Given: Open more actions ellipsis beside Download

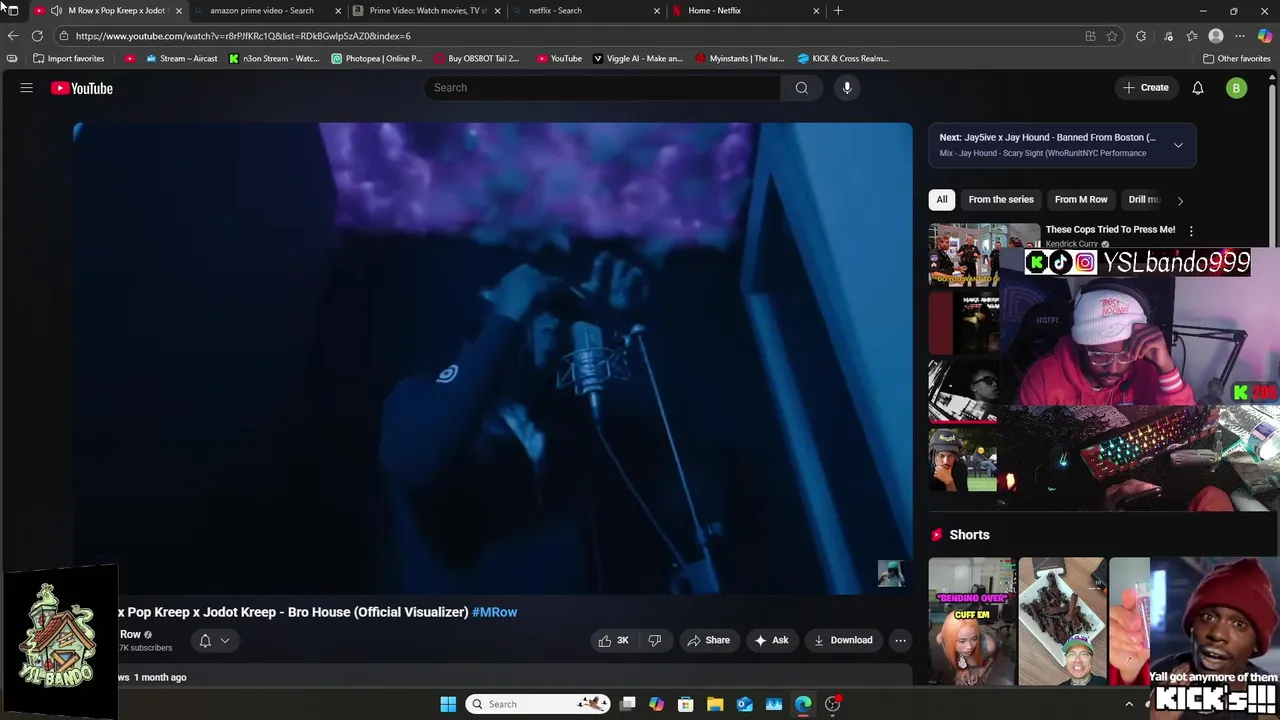Looking at the screenshot, I should (x=900, y=640).
